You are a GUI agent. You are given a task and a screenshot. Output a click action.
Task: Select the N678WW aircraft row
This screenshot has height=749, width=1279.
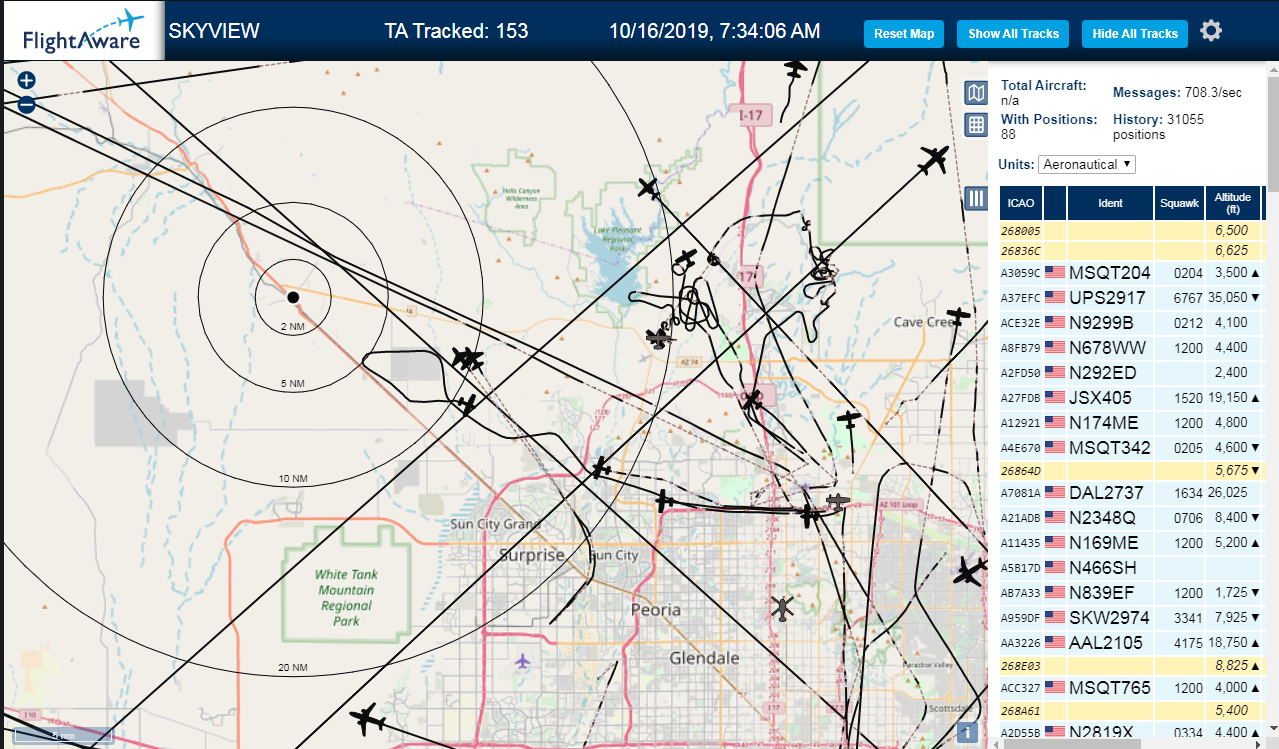tap(1131, 348)
